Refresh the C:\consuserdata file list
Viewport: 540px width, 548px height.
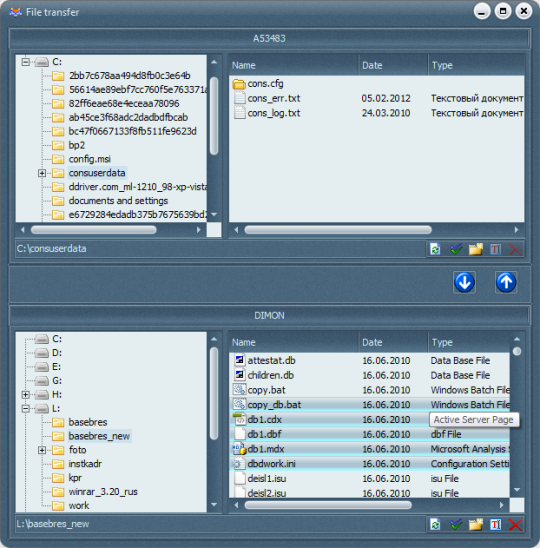(435, 249)
